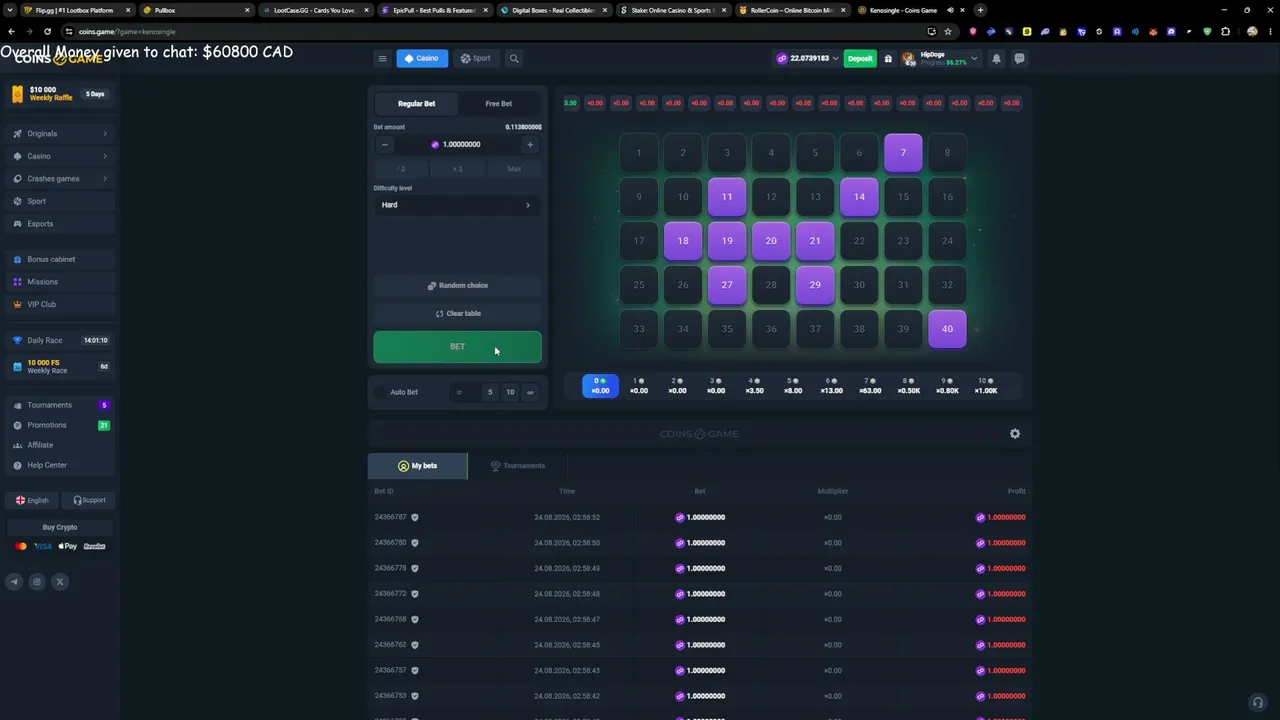This screenshot has width=1280, height=720.
Task: Open the chat bubble icon
Action: click(1019, 58)
